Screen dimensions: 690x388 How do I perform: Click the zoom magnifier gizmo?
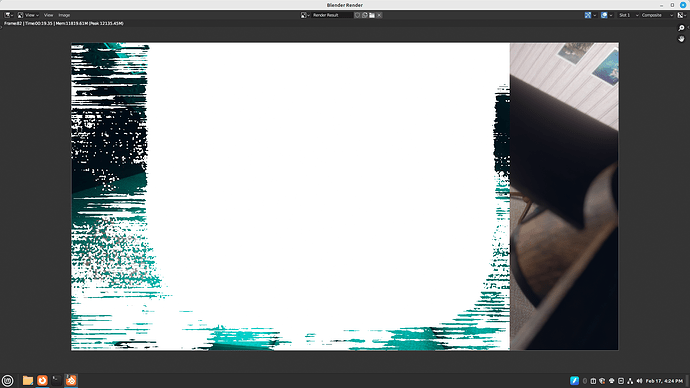(x=681, y=28)
